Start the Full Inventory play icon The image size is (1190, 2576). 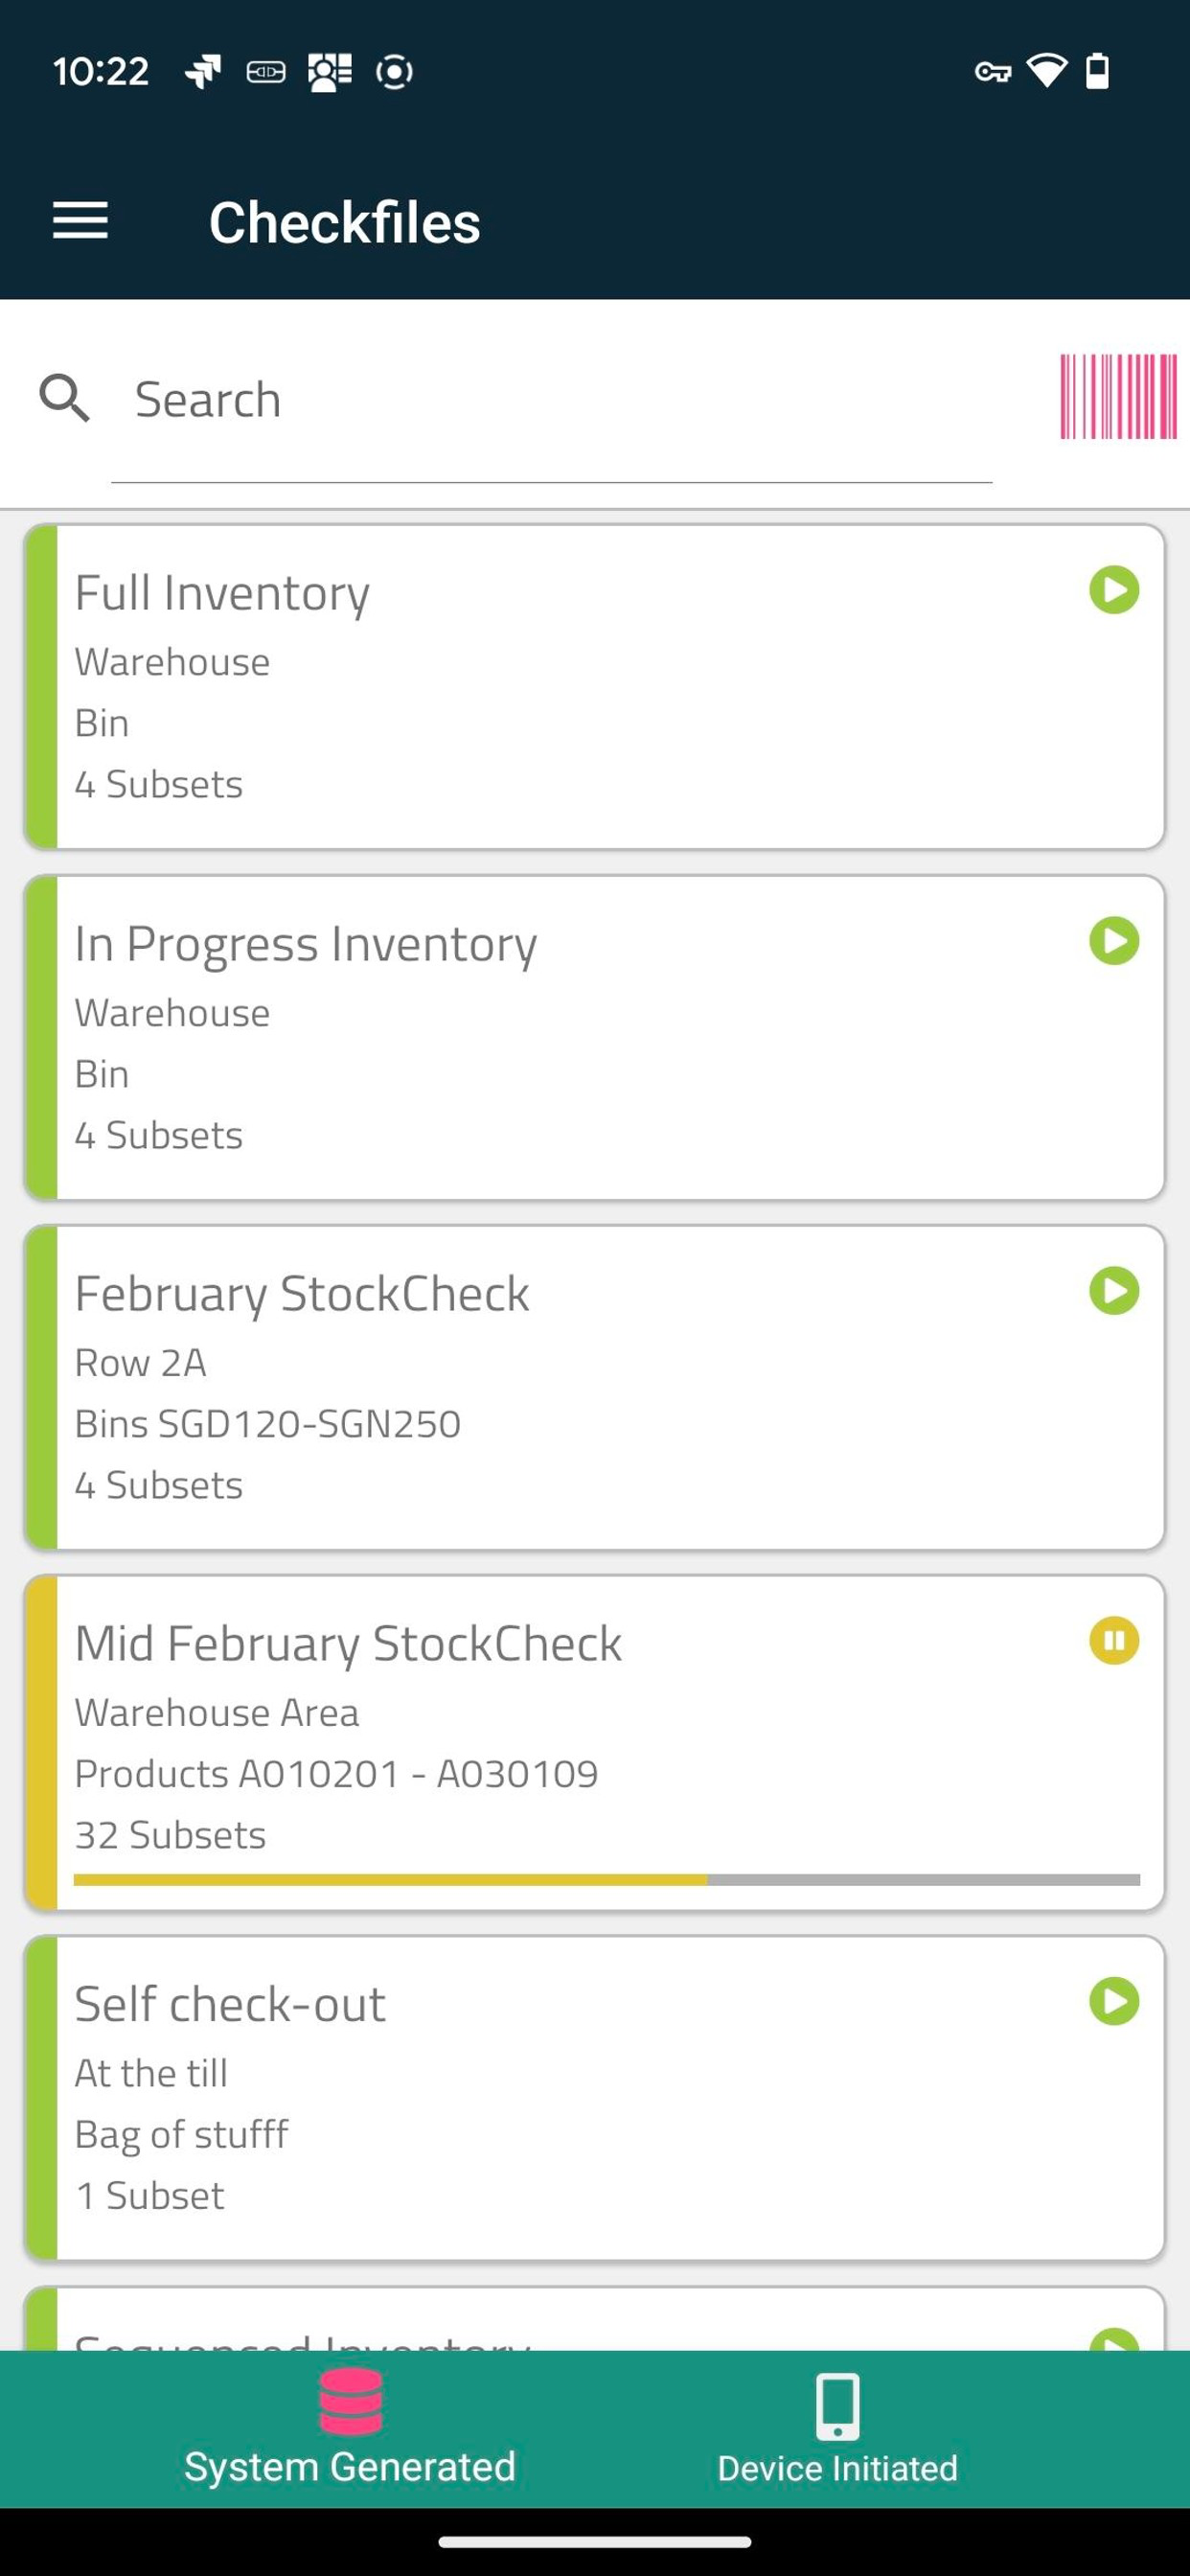[1114, 590]
